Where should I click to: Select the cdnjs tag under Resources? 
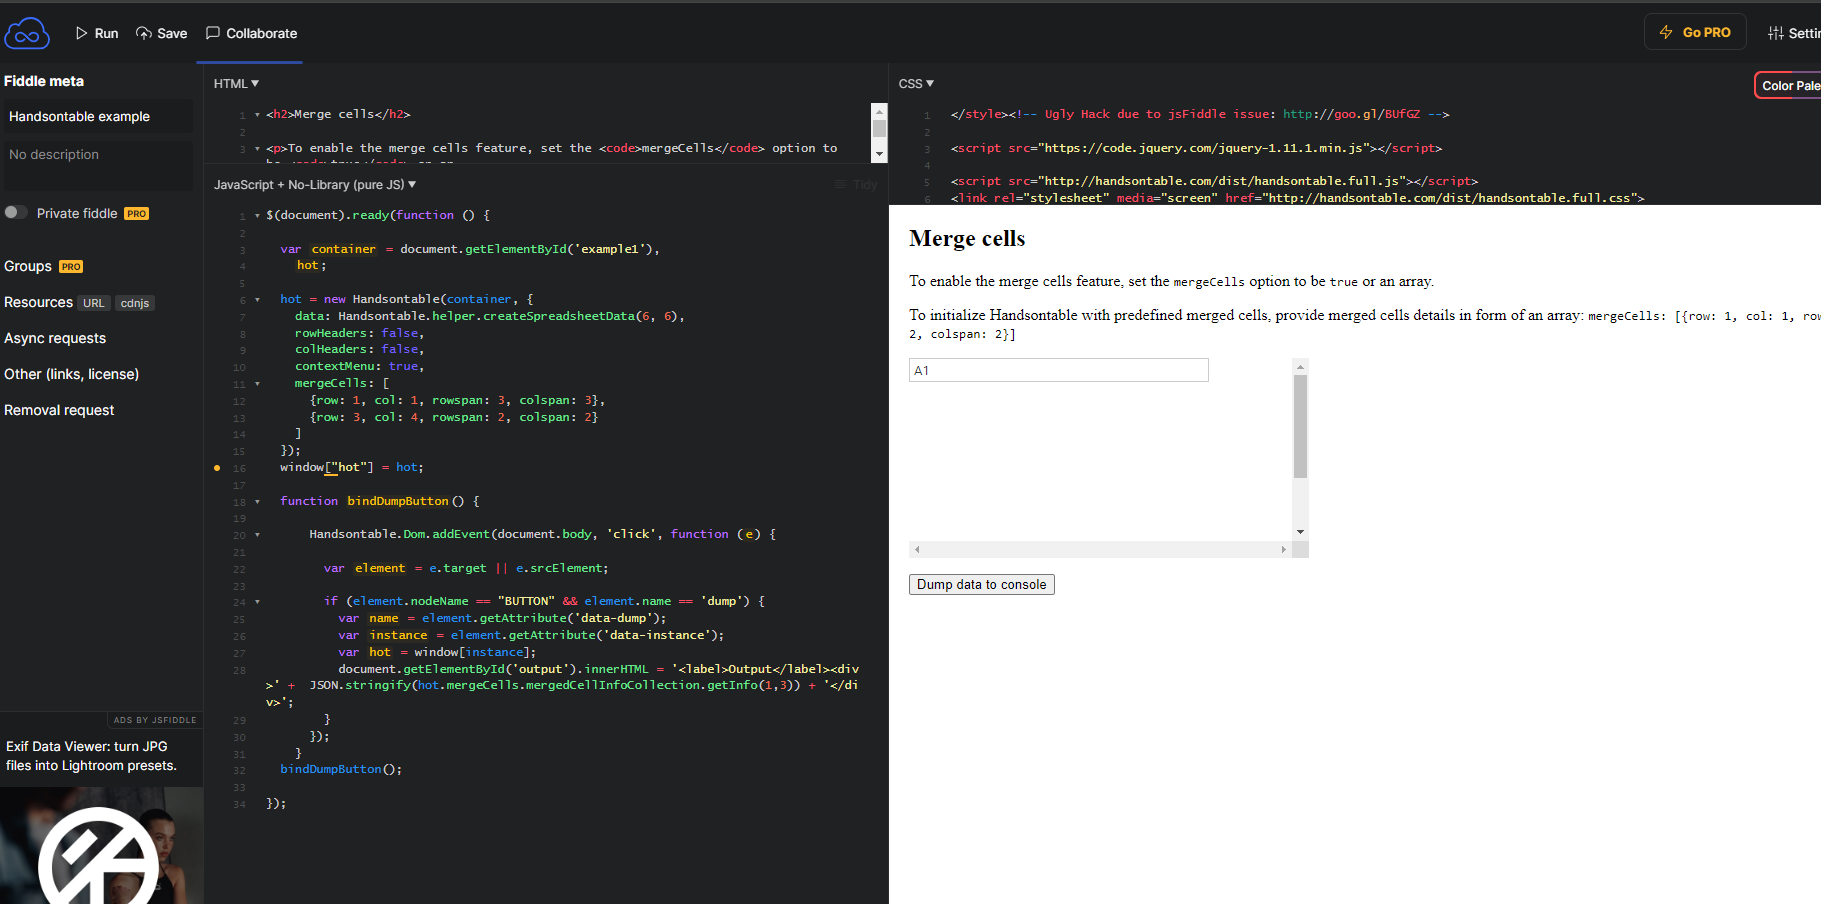[135, 303]
